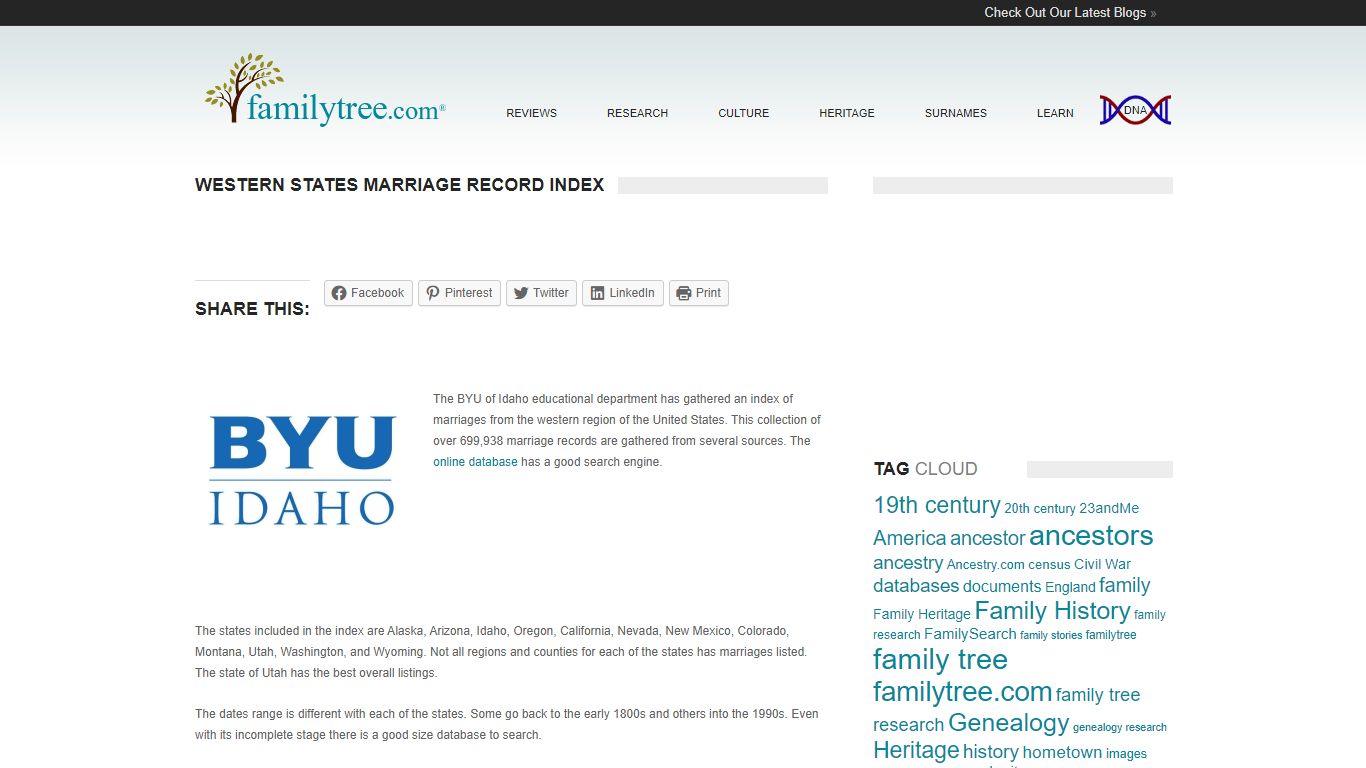The height and width of the screenshot is (768, 1366).
Task: Open the Reviews menu
Action: [x=531, y=113]
